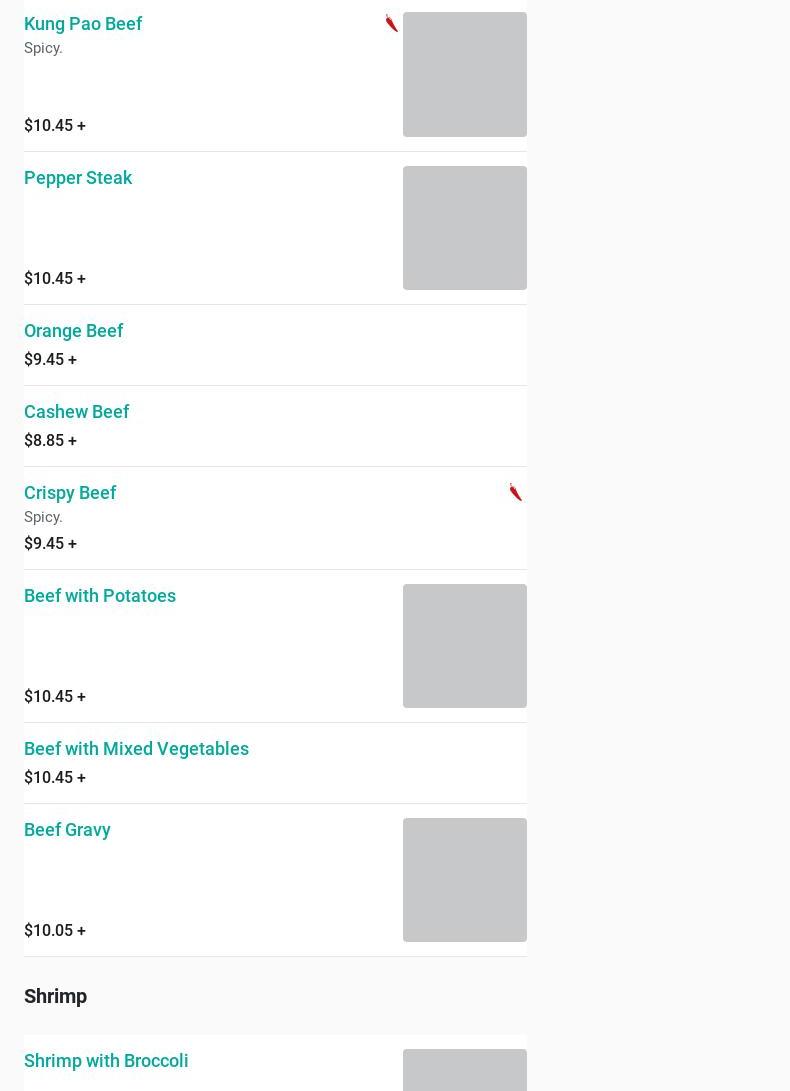This screenshot has height=1091, width=790.
Task: Click the Kung Pao Beef photo thumbnail
Action: (x=464, y=74)
